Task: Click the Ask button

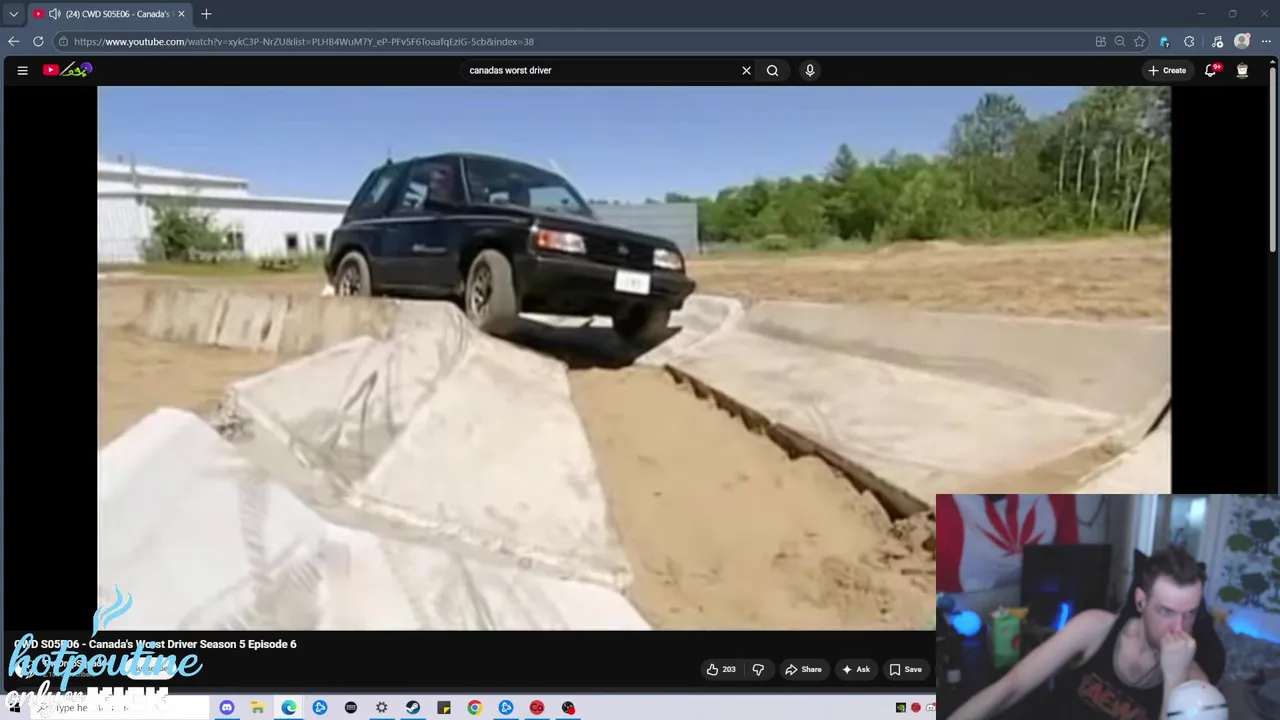Action: point(855,669)
